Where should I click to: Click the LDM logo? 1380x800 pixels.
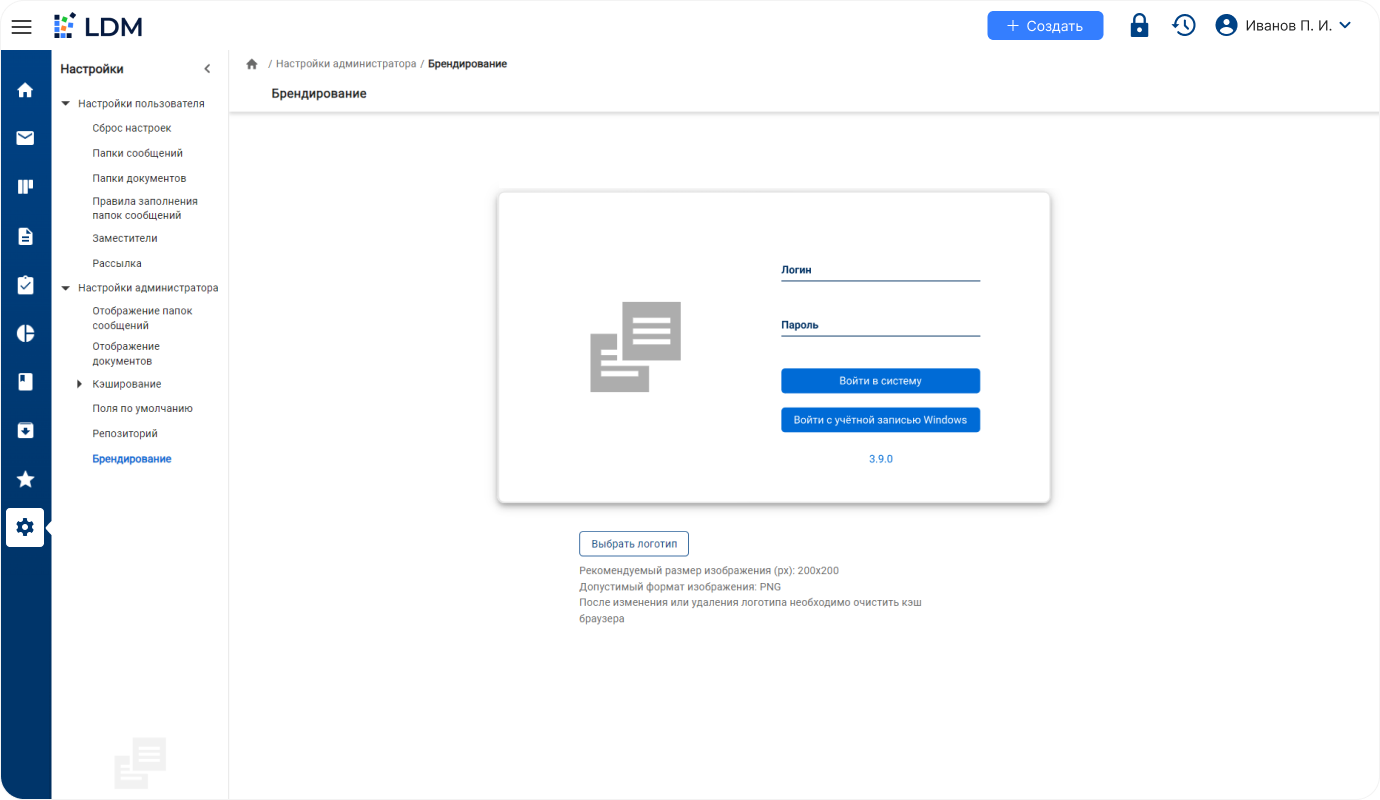pyautogui.click(x=98, y=26)
